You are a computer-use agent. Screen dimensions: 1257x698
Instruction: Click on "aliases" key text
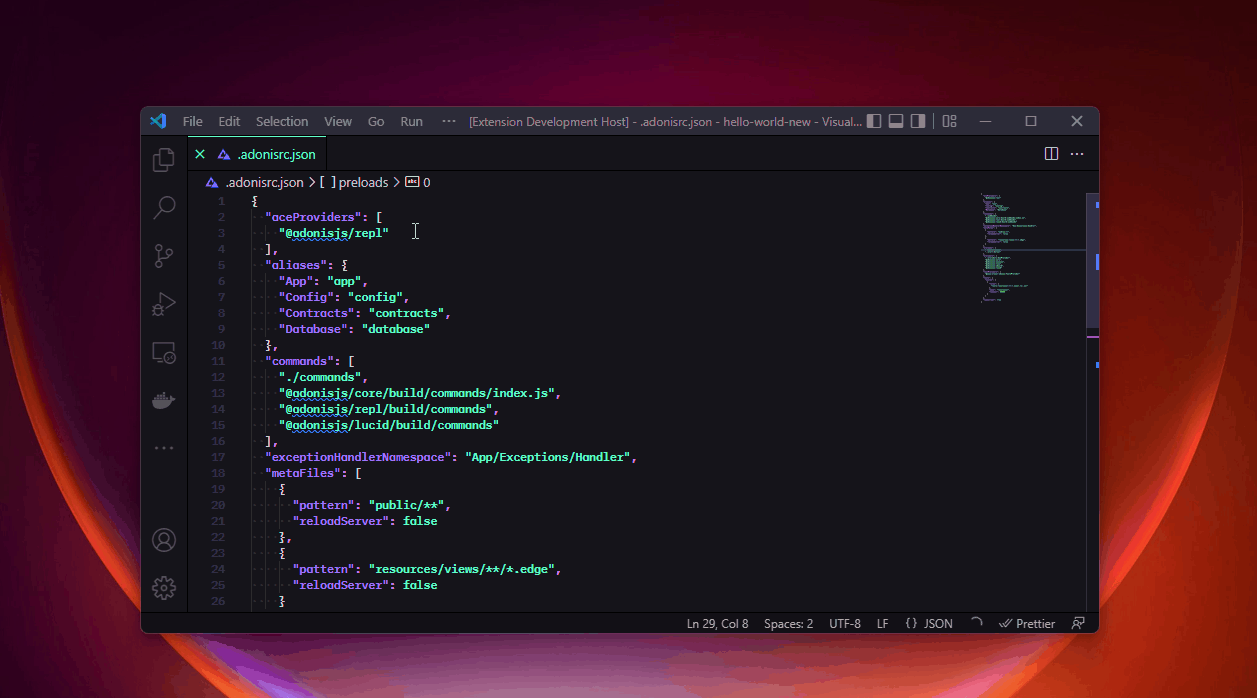(x=296, y=265)
